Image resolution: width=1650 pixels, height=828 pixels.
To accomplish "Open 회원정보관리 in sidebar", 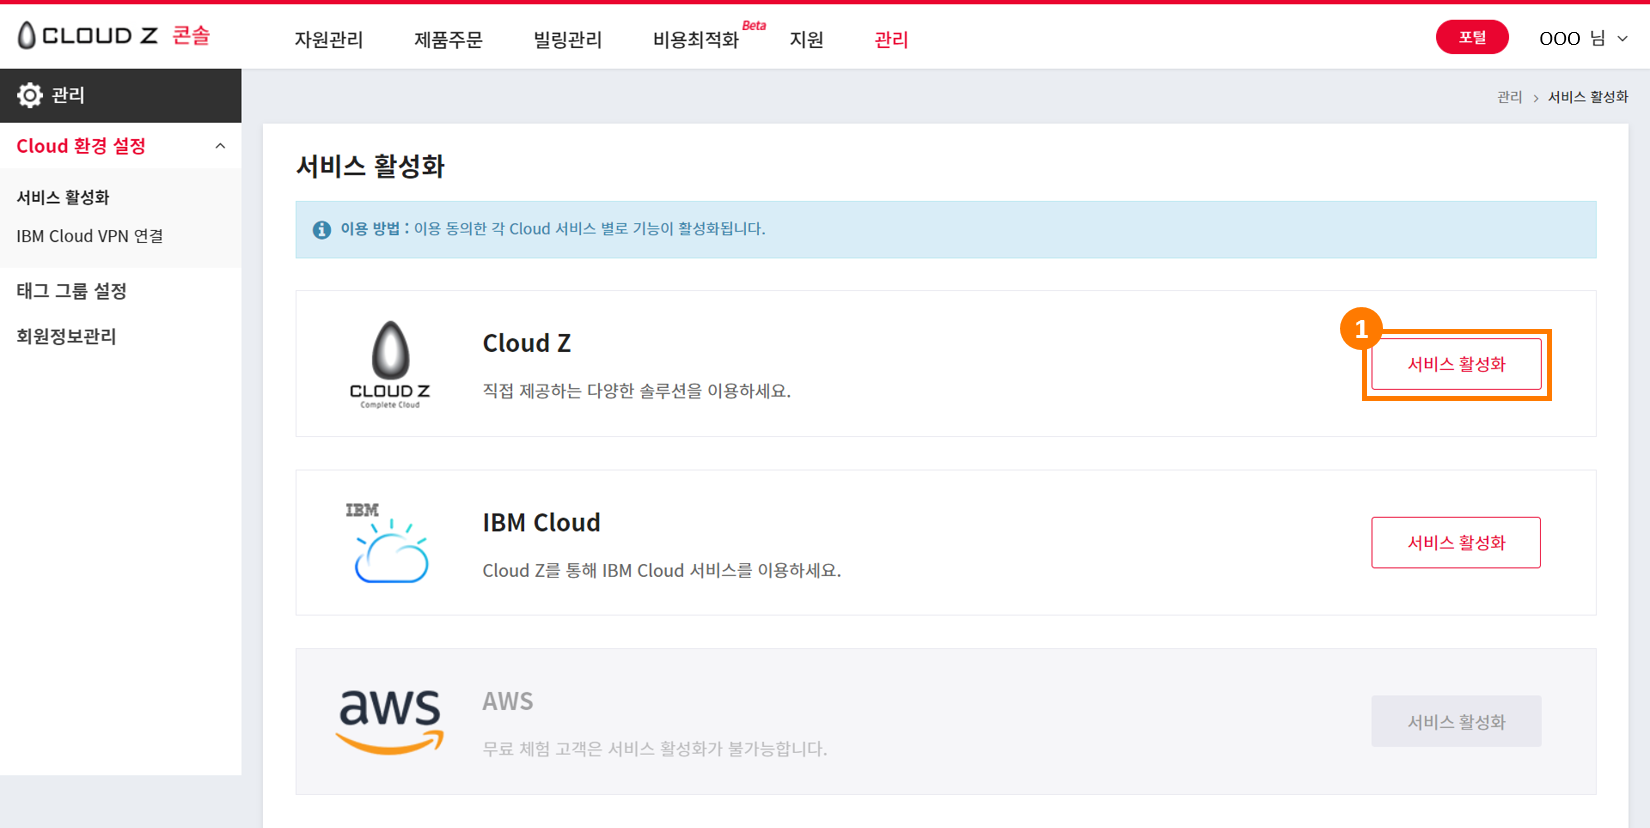I will pos(66,336).
